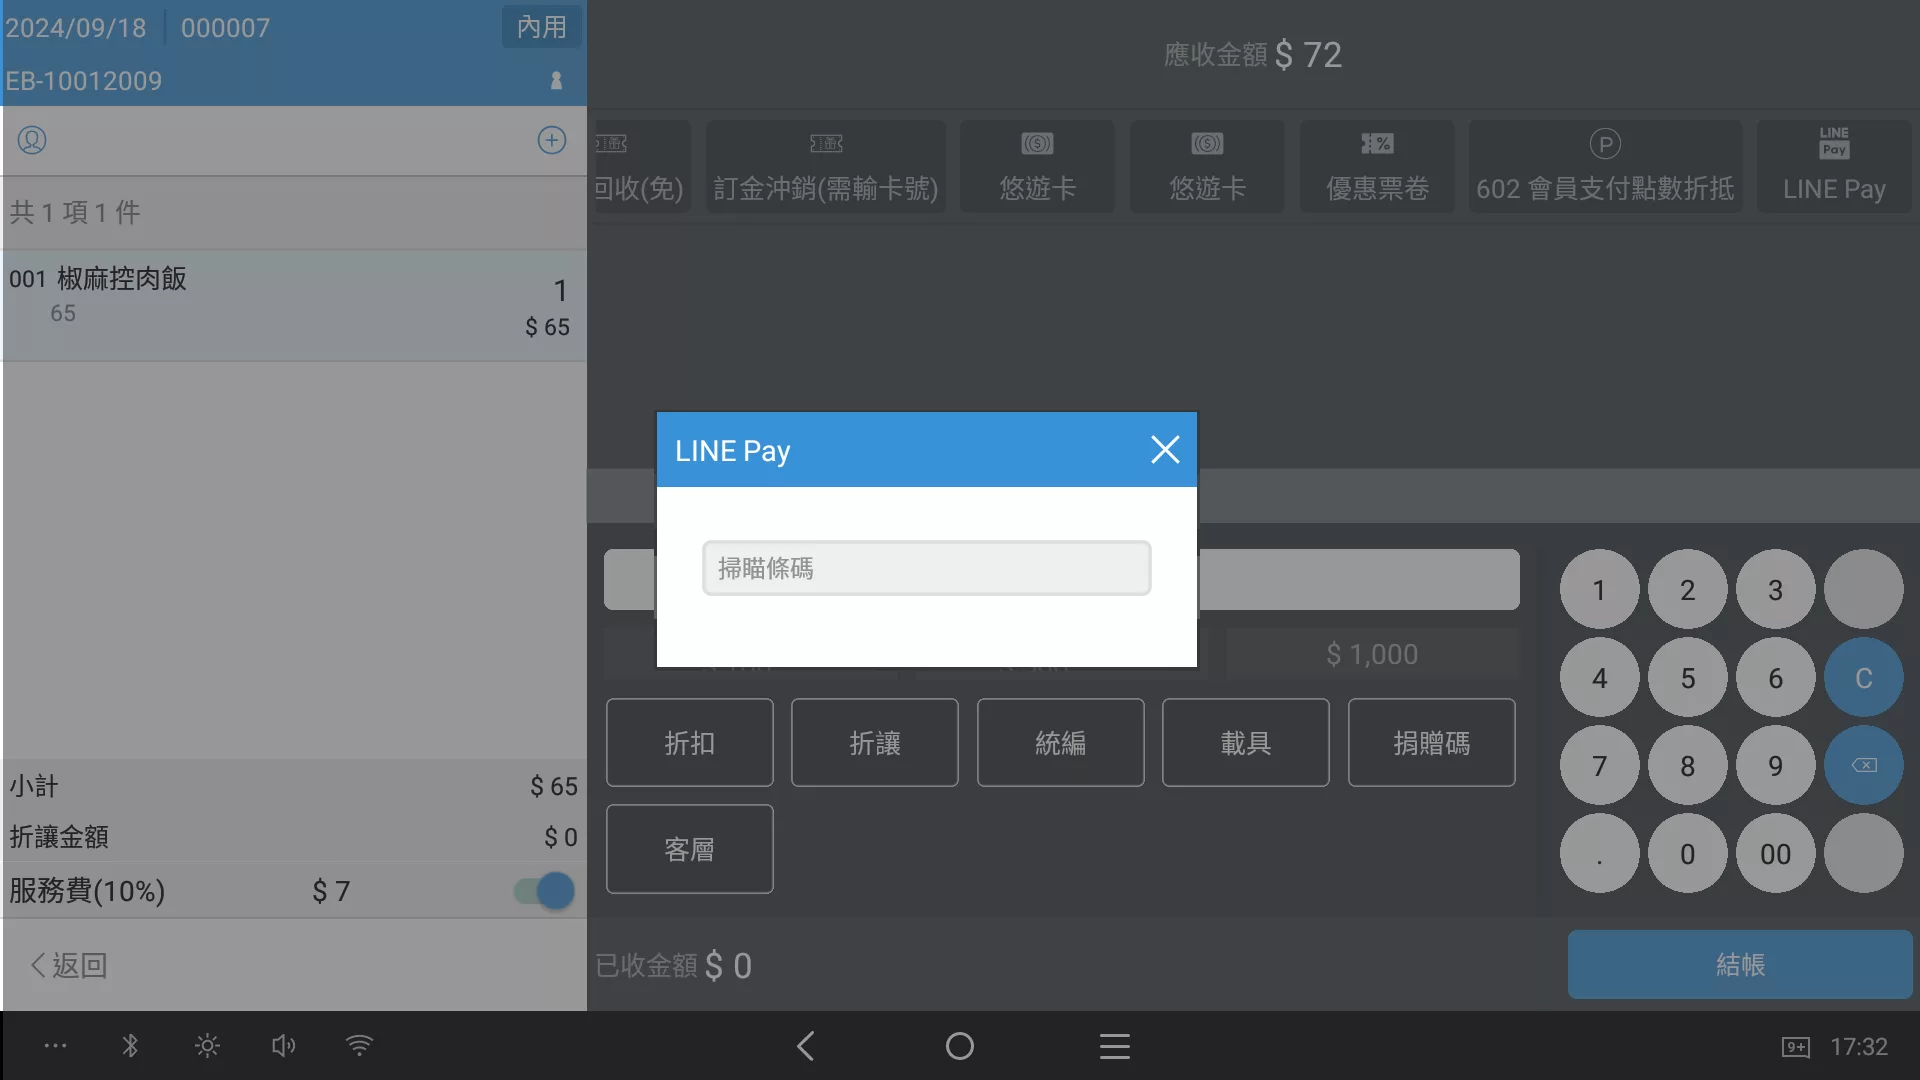Choose 優惠票卷 coupon payment
The width and height of the screenshot is (1920, 1080).
[1377, 166]
